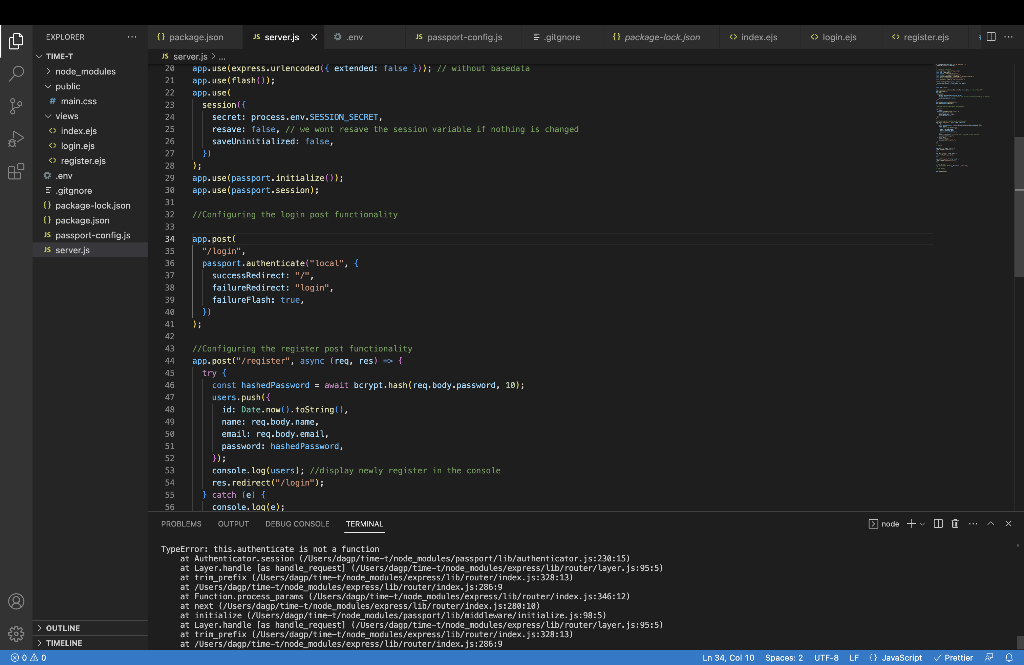
Task: Open the Extensions view
Action: click(x=15, y=172)
